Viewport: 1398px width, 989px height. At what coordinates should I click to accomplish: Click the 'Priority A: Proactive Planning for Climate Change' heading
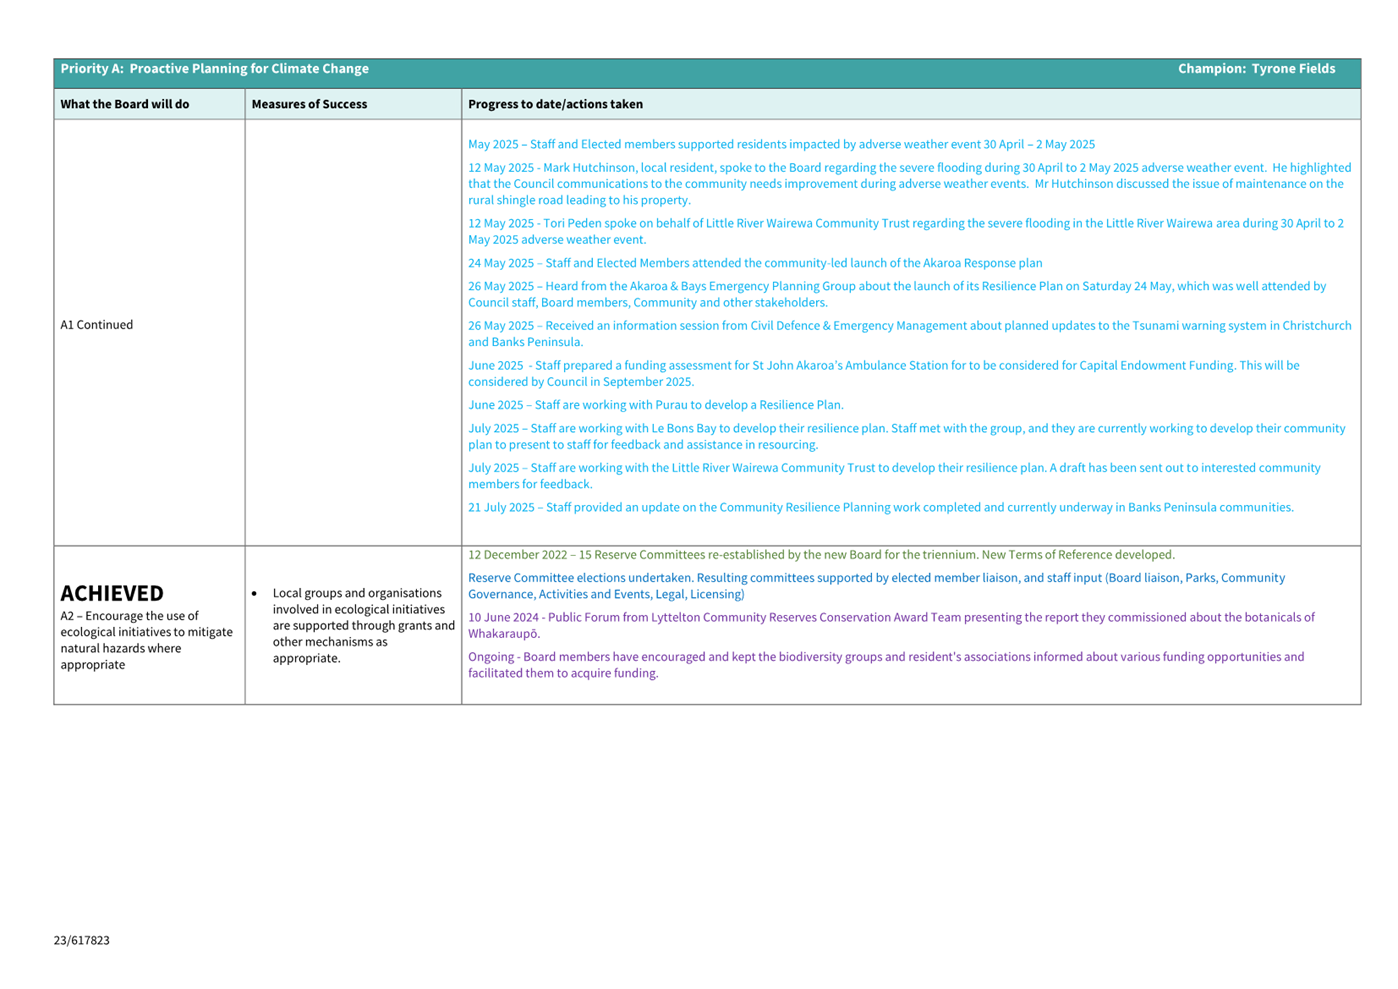coord(214,69)
